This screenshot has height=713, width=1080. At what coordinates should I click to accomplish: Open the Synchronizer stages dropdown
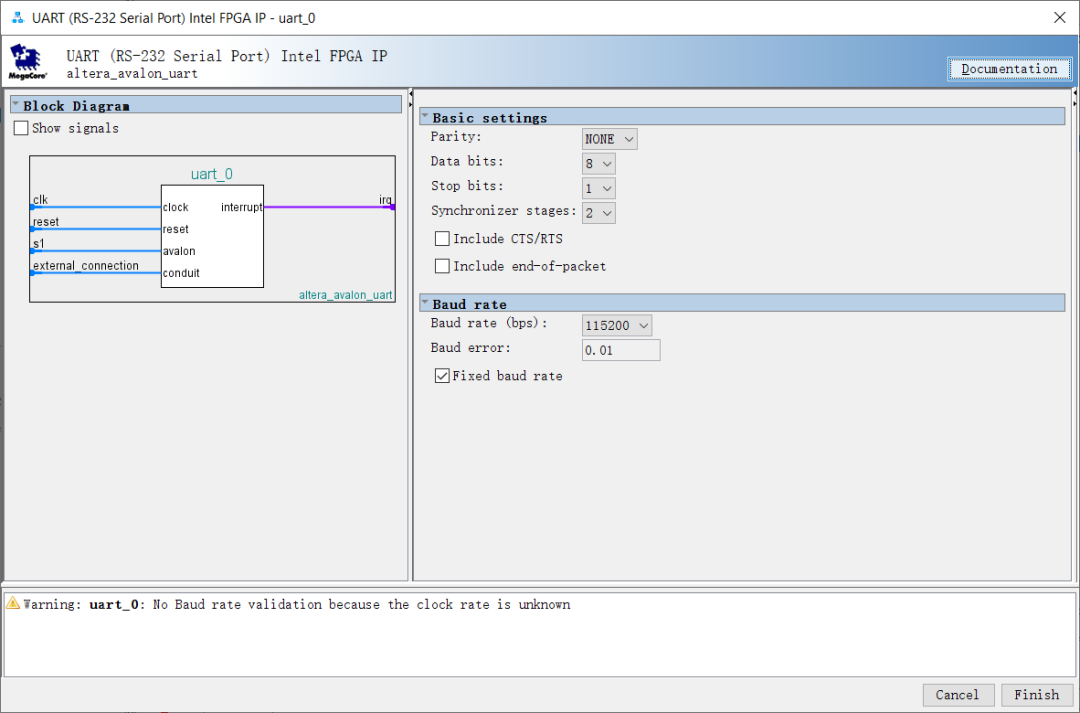click(x=599, y=213)
